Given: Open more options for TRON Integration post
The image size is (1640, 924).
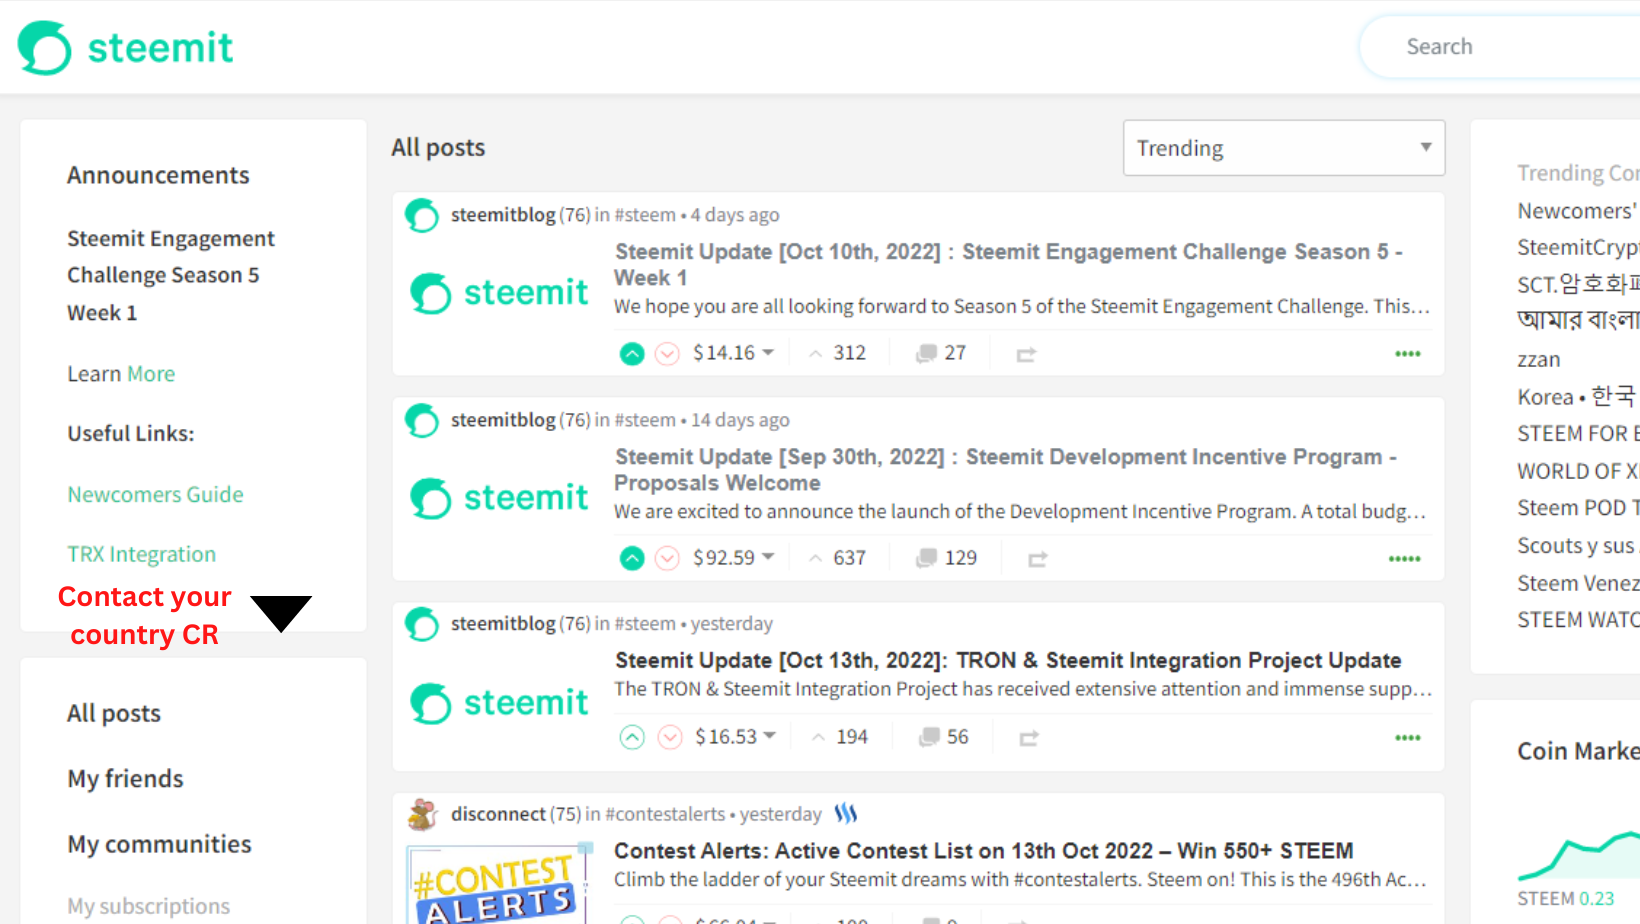Looking at the screenshot, I should 1408,738.
